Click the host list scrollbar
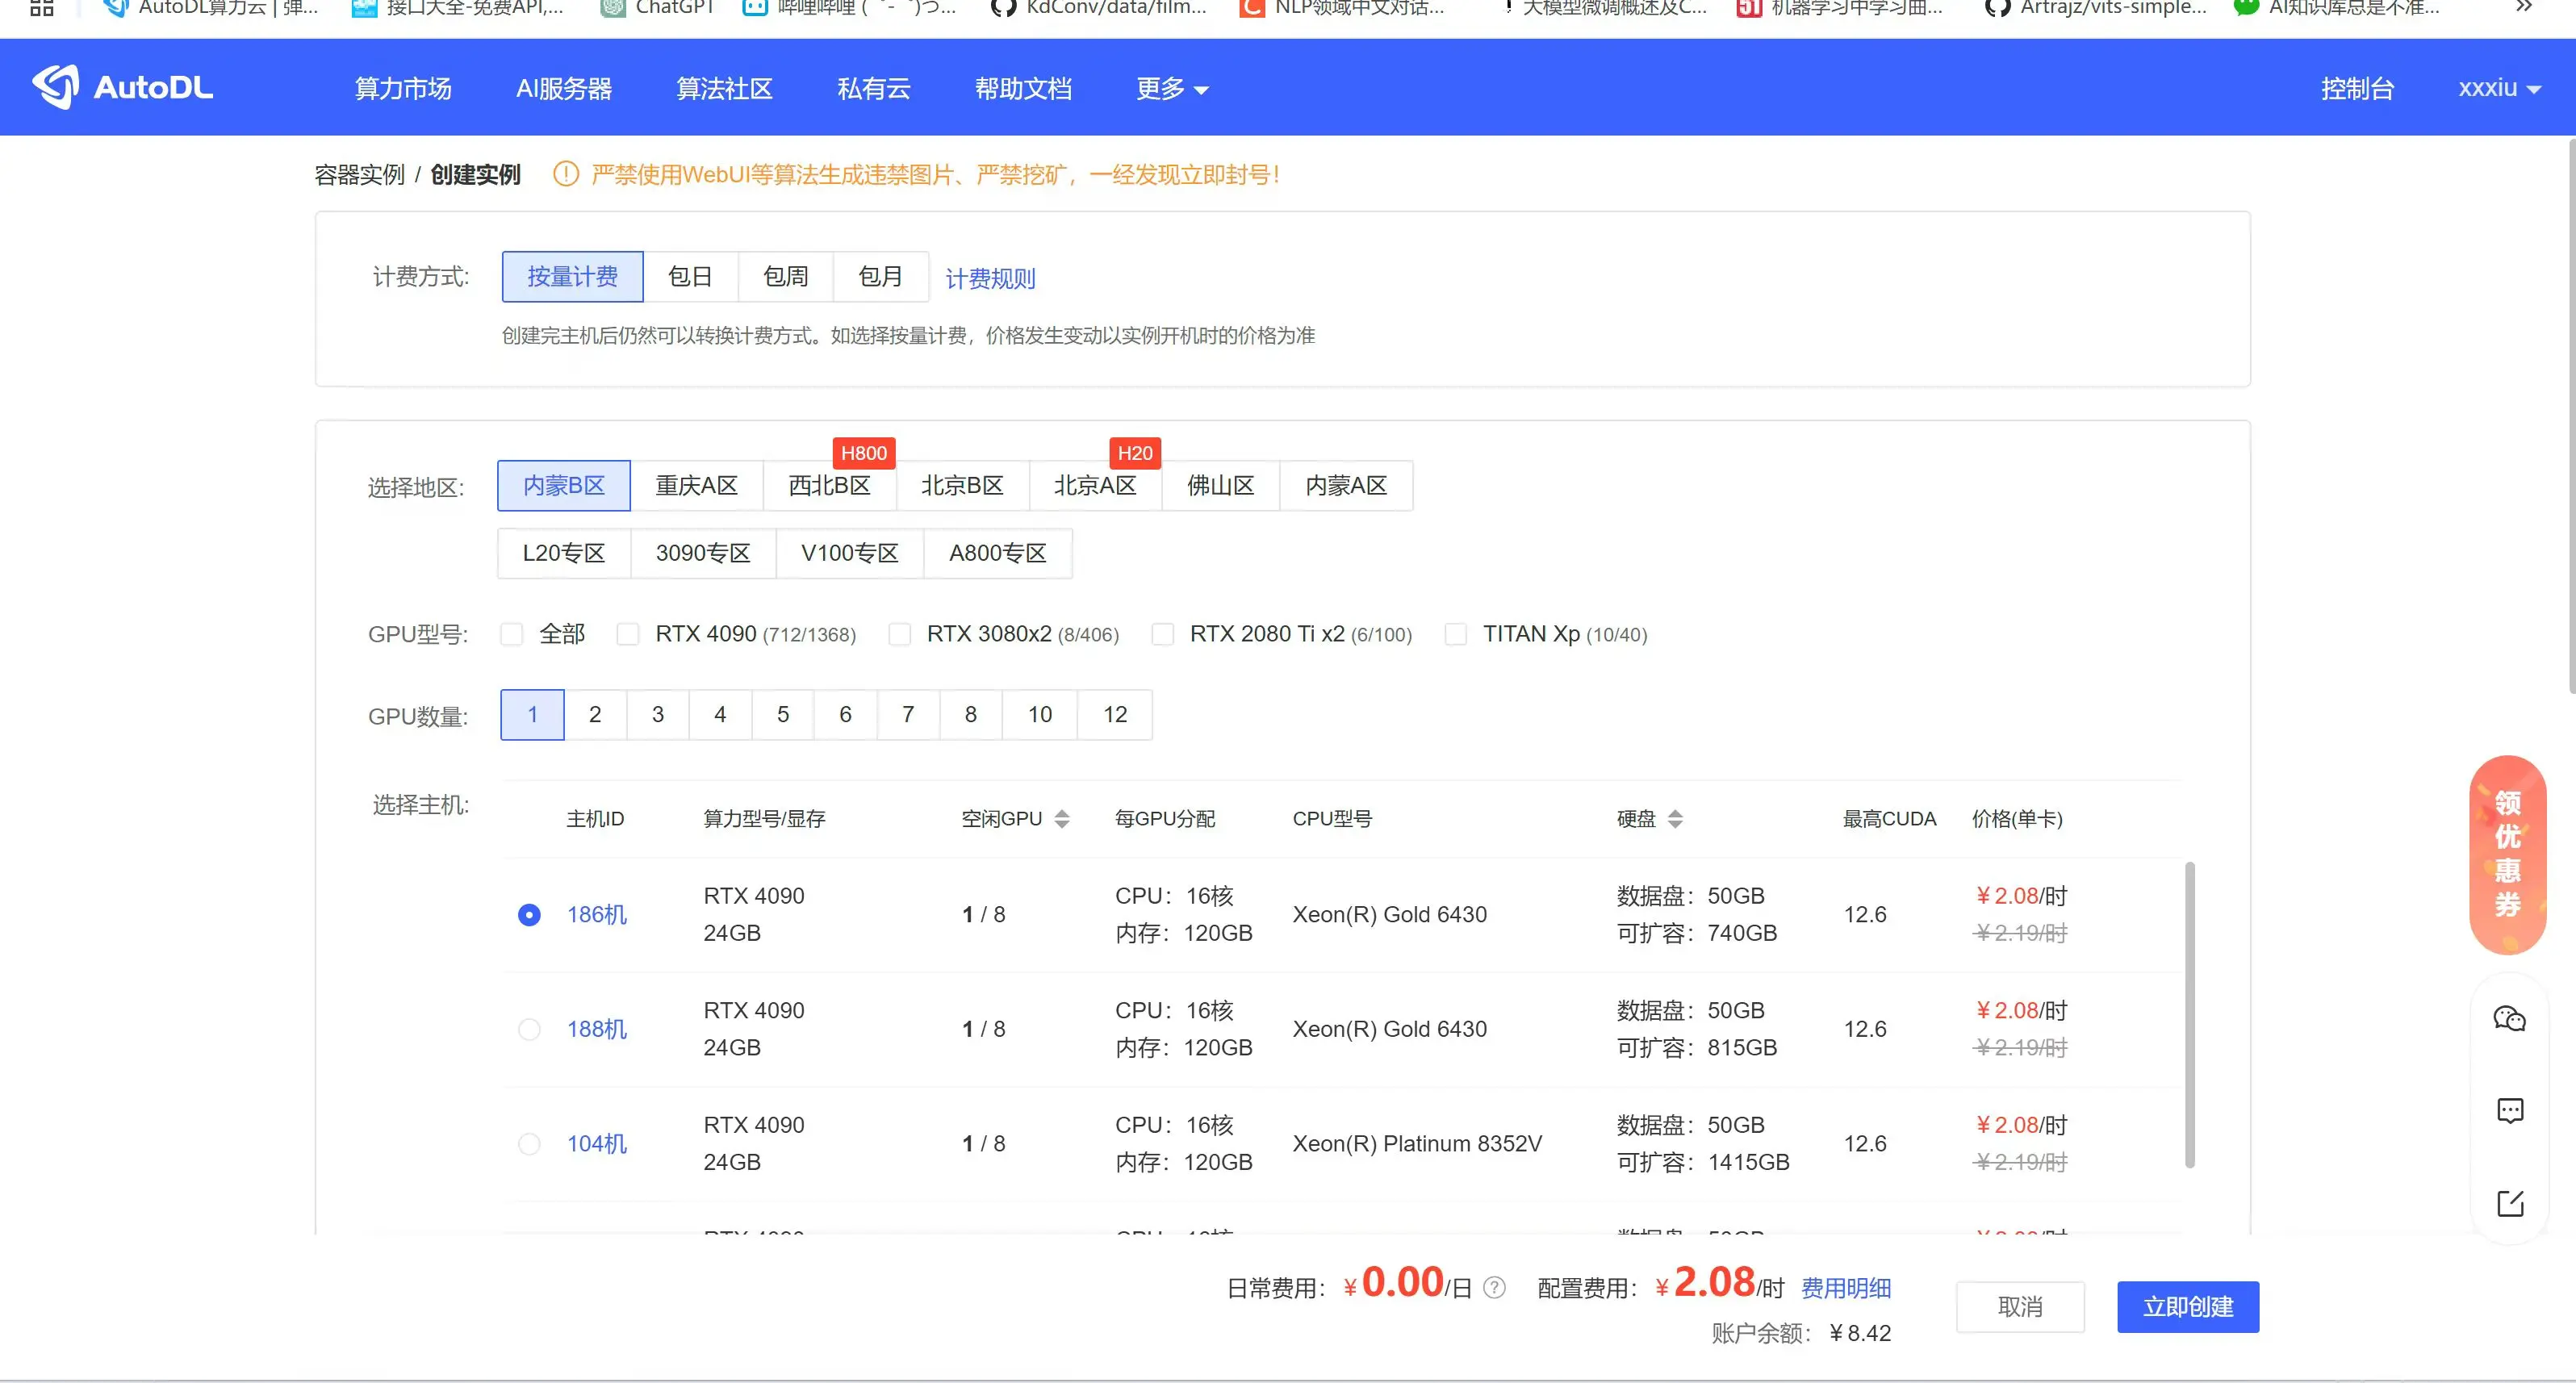The height and width of the screenshot is (1383, 2576). click(2189, 1015)
